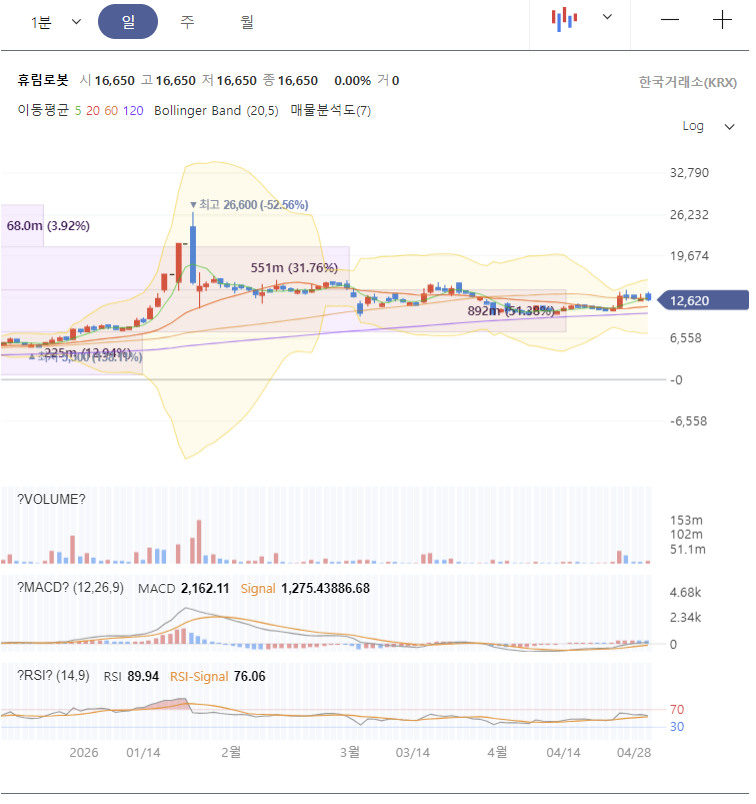Screen dimensions: 756x804
Task: Switch to the 주 weekly chart tab
Action: click(x=187, y=22)
